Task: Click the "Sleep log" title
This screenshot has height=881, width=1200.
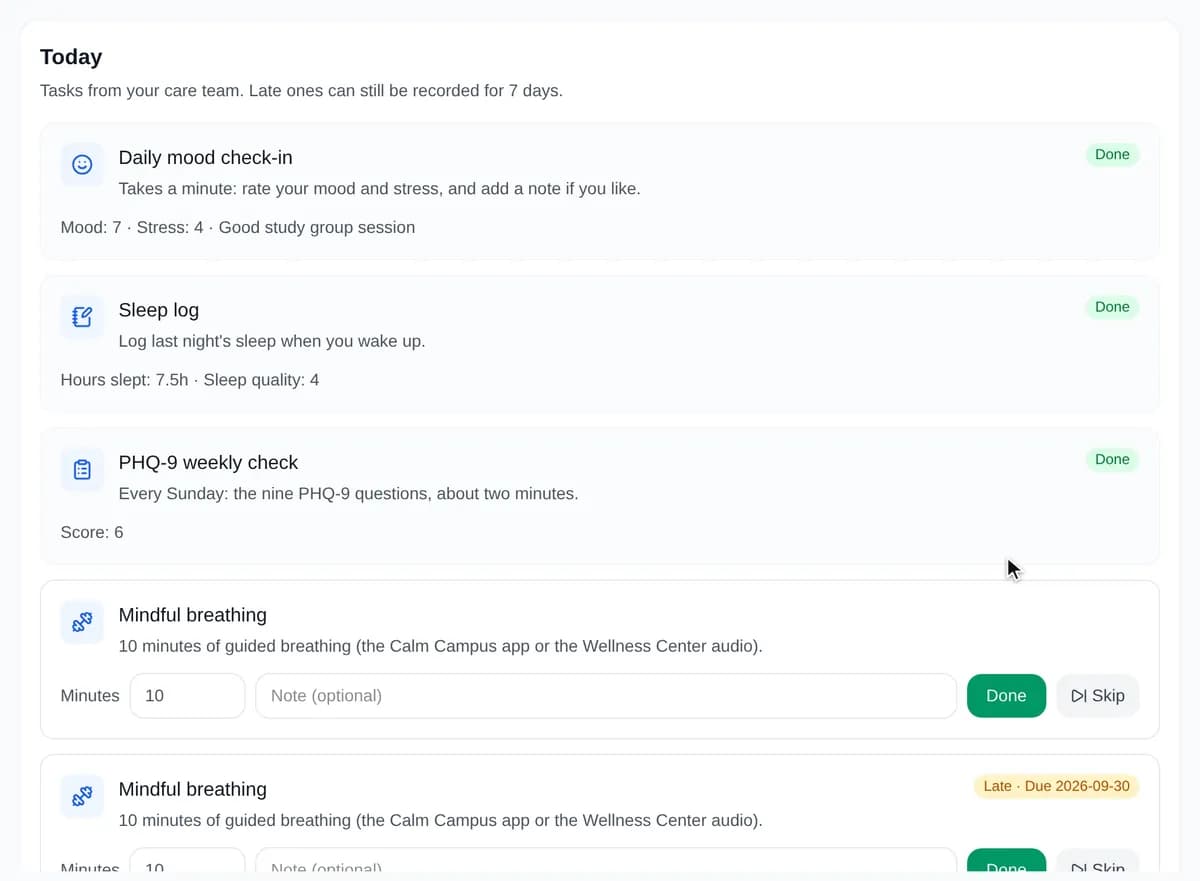Action: click(159, 310)
